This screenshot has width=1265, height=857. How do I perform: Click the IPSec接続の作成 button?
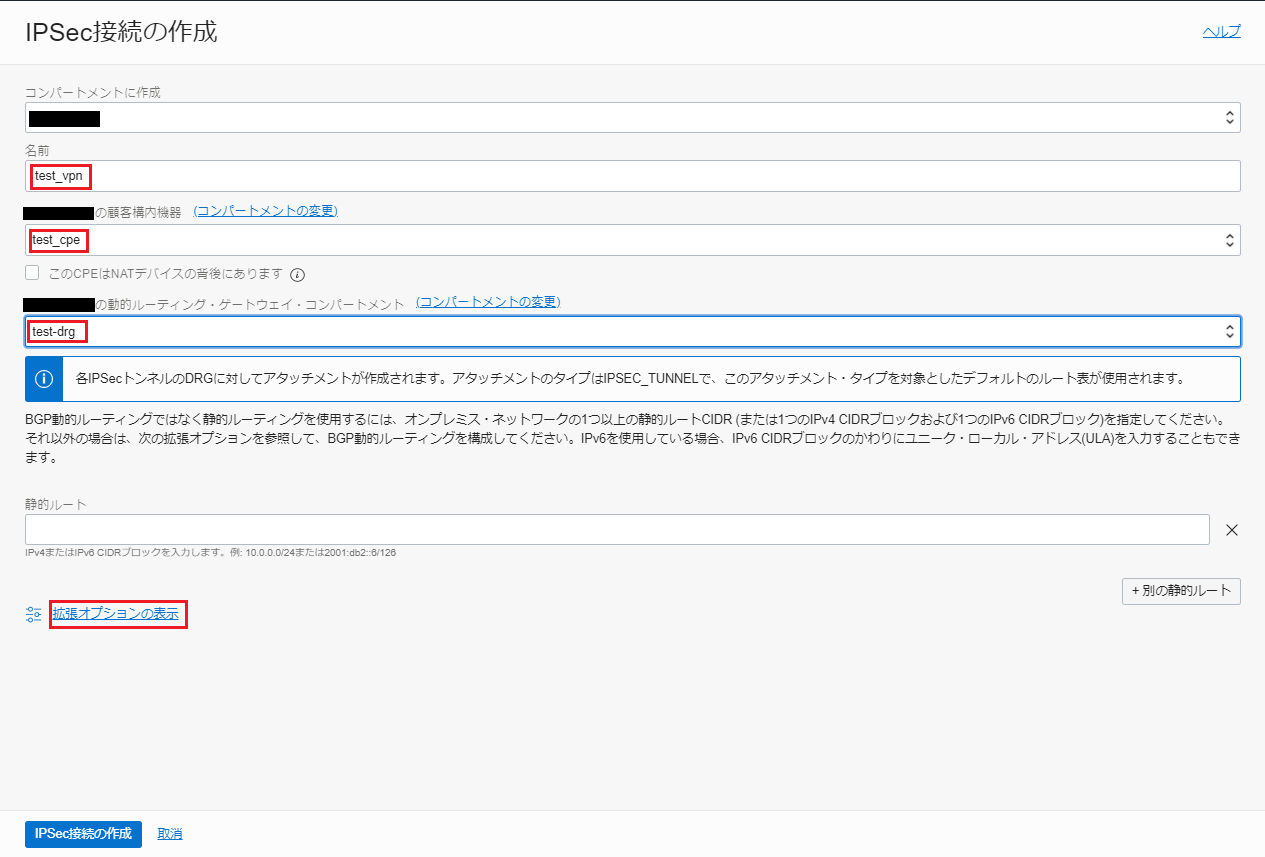click(x=83, y=834)
